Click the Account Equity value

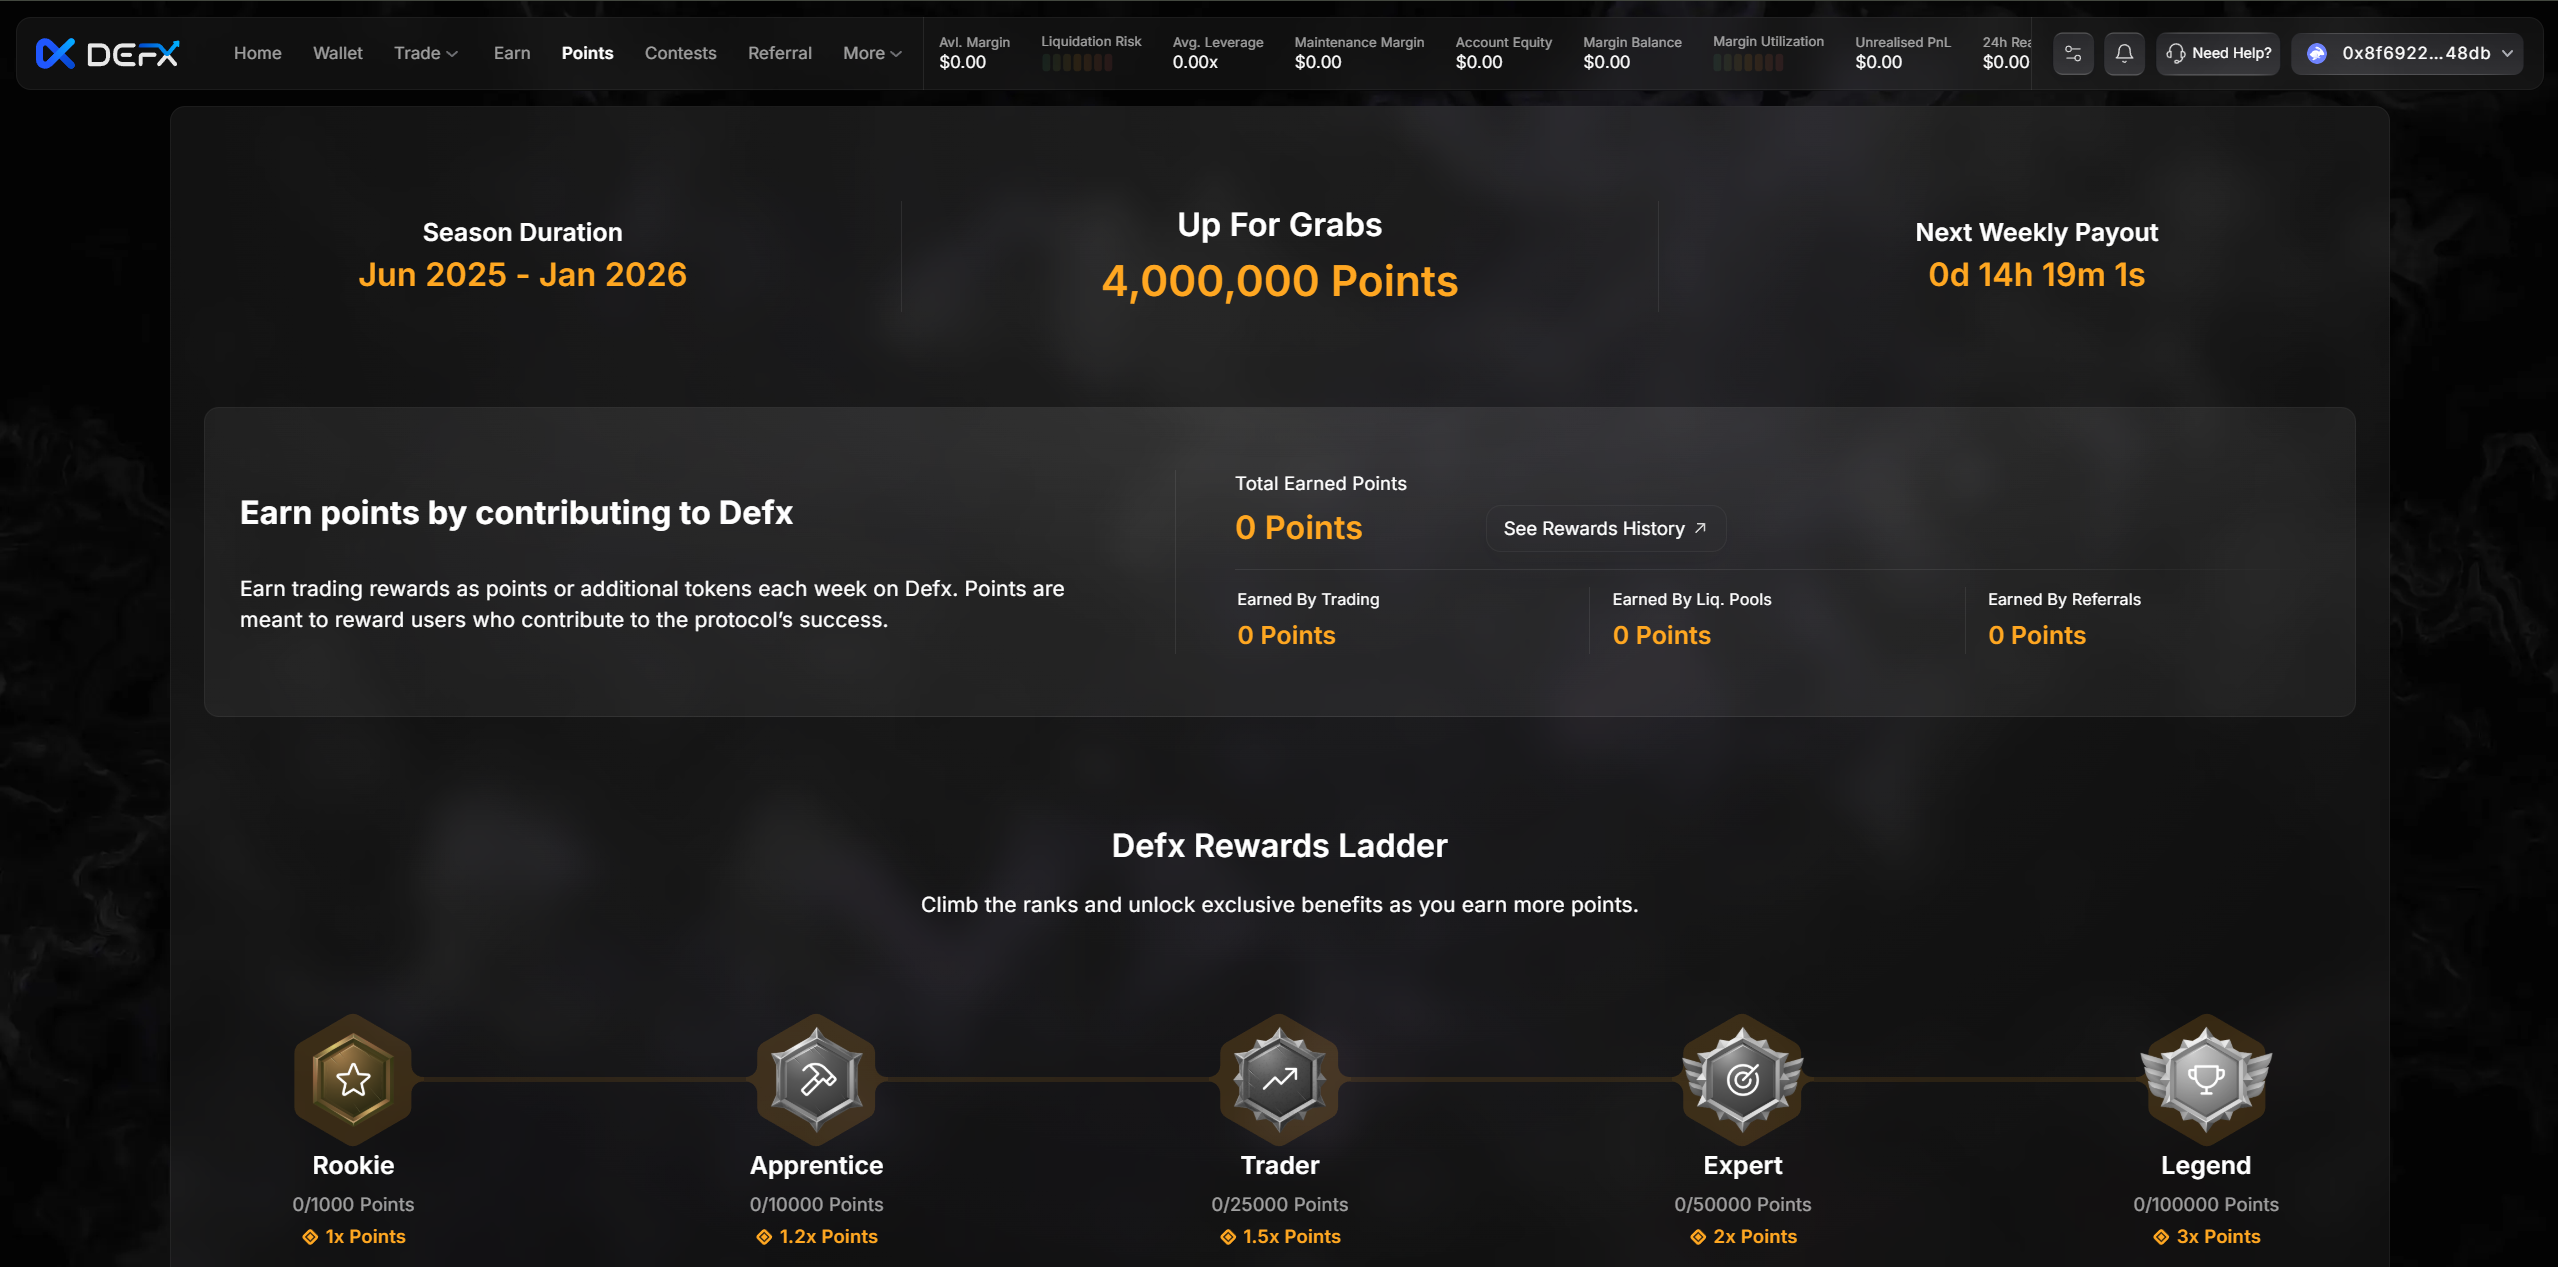pyautogui.click(x=1479, y=62)
